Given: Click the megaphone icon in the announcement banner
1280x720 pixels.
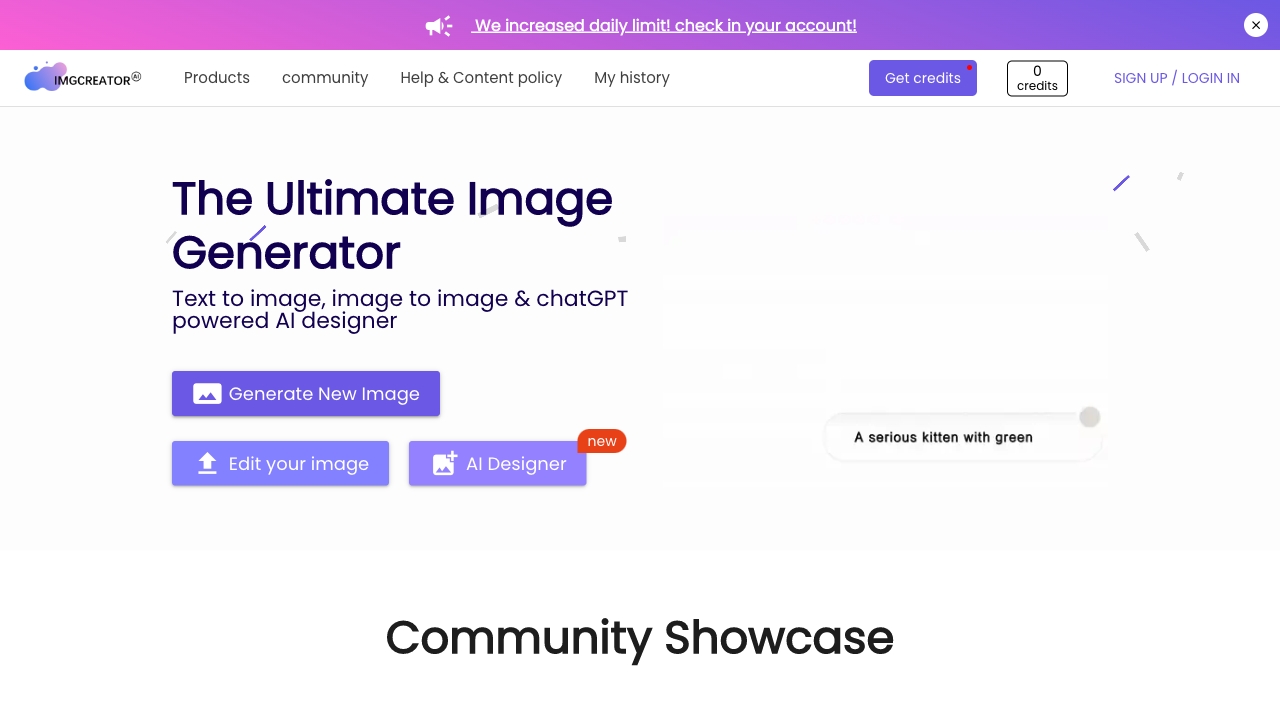Looking at the screenshot, I should (x=438, y=26).
